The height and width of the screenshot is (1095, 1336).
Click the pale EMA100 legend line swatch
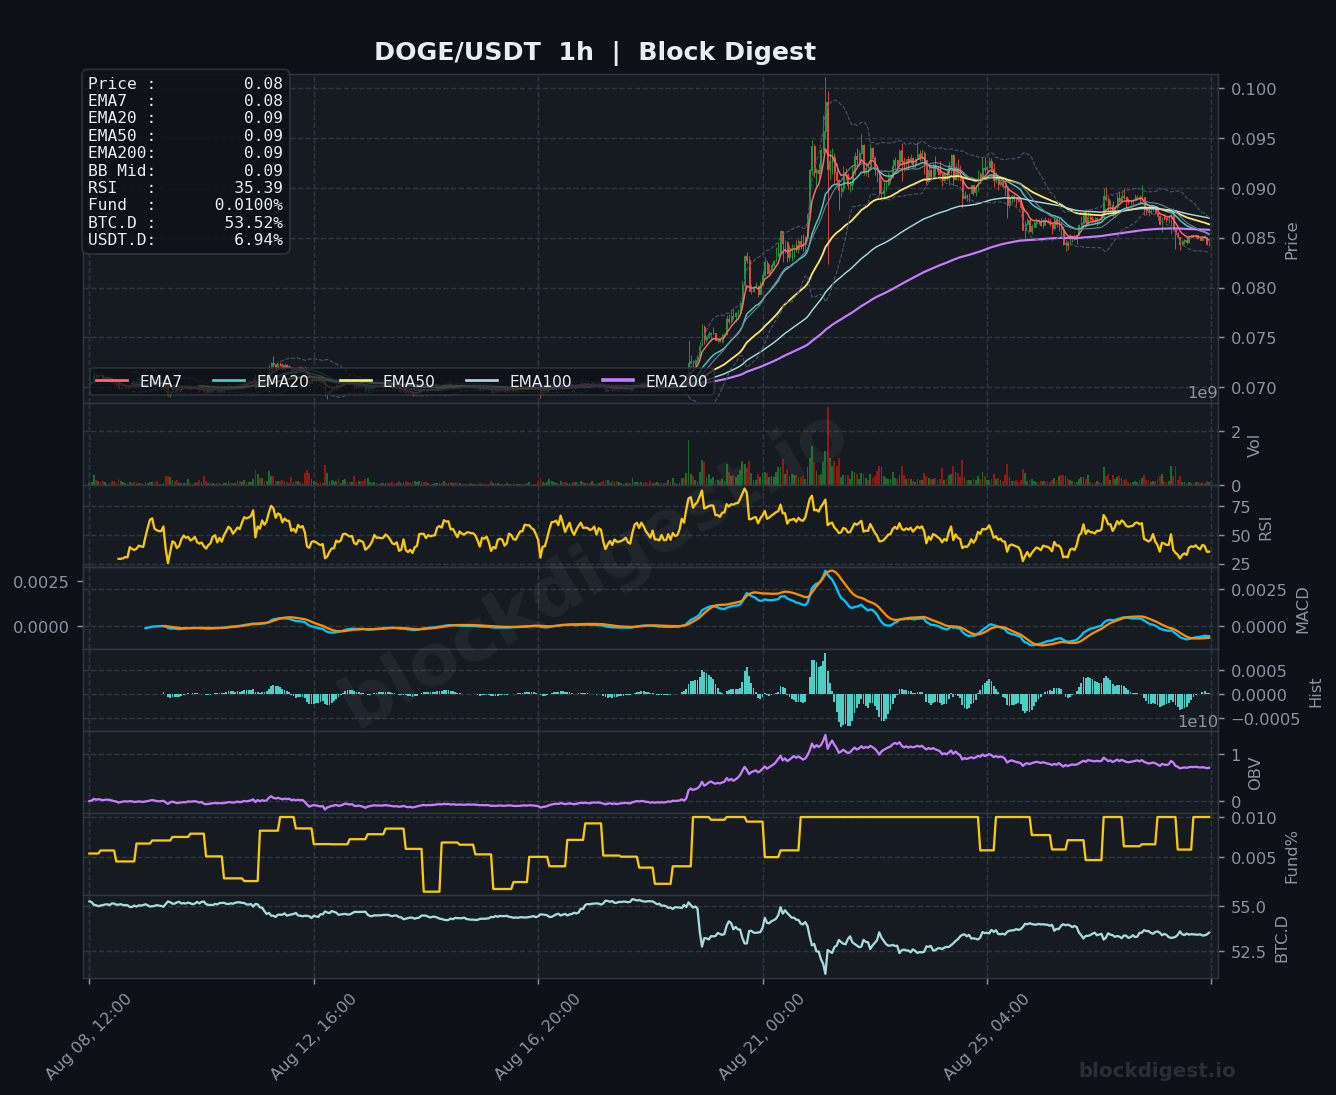[483, 382]
